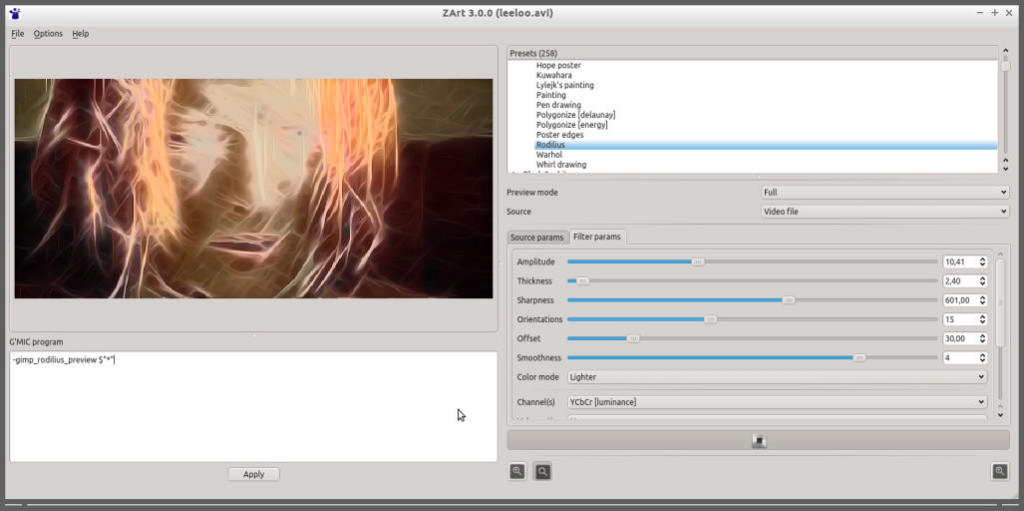Decrease Thickness with the spinbox down arrow
This screenshot has height=511, width=1024.
(x=982, y=284)
